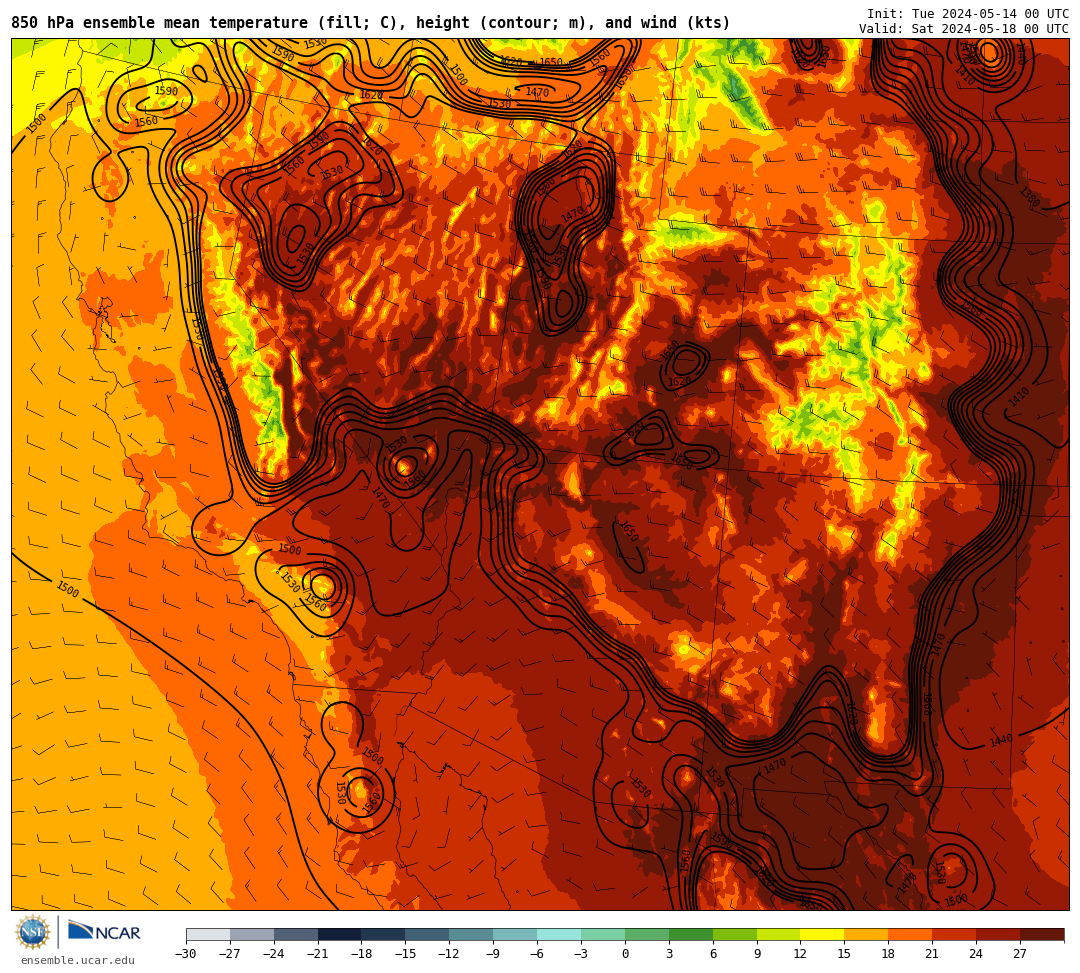This screenshot has height=973, width=1080.
Task: Click the NSF logo emblem
Action: (x=32, y=932)
